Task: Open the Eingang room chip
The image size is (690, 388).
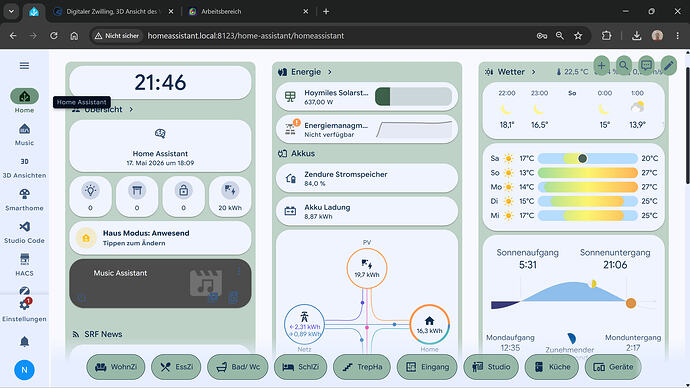Action: point(427,367)
